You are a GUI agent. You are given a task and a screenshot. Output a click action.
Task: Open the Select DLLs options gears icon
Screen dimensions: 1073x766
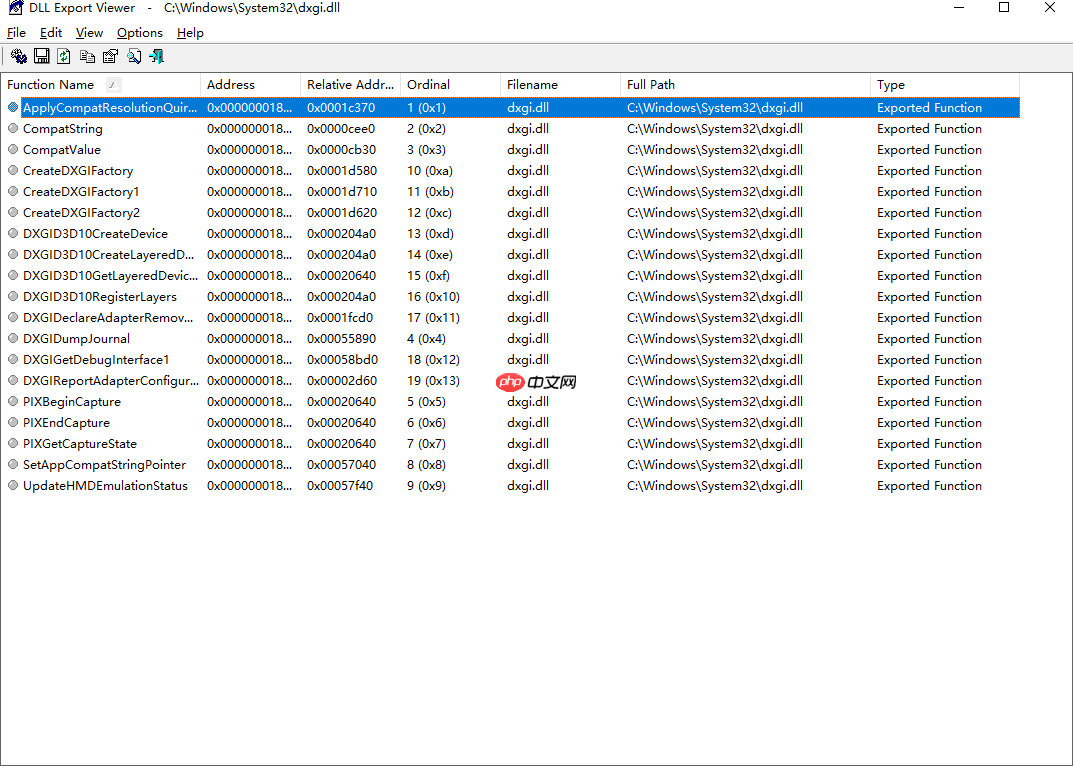coord(19,56)
